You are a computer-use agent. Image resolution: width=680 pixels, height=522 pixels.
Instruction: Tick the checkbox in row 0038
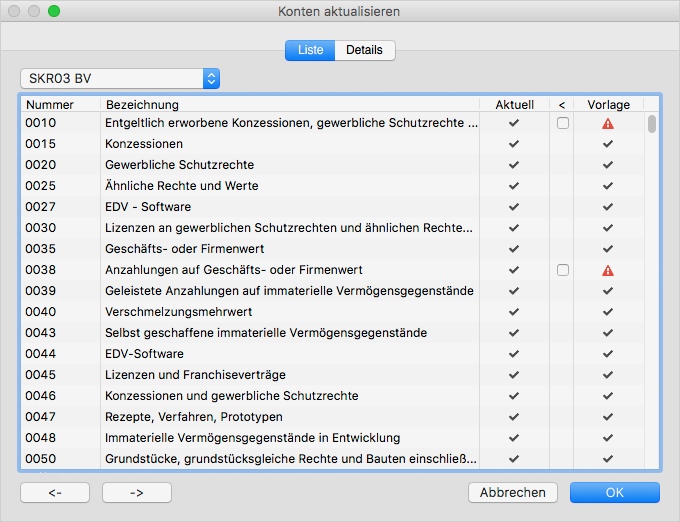(x=563, y=270)
